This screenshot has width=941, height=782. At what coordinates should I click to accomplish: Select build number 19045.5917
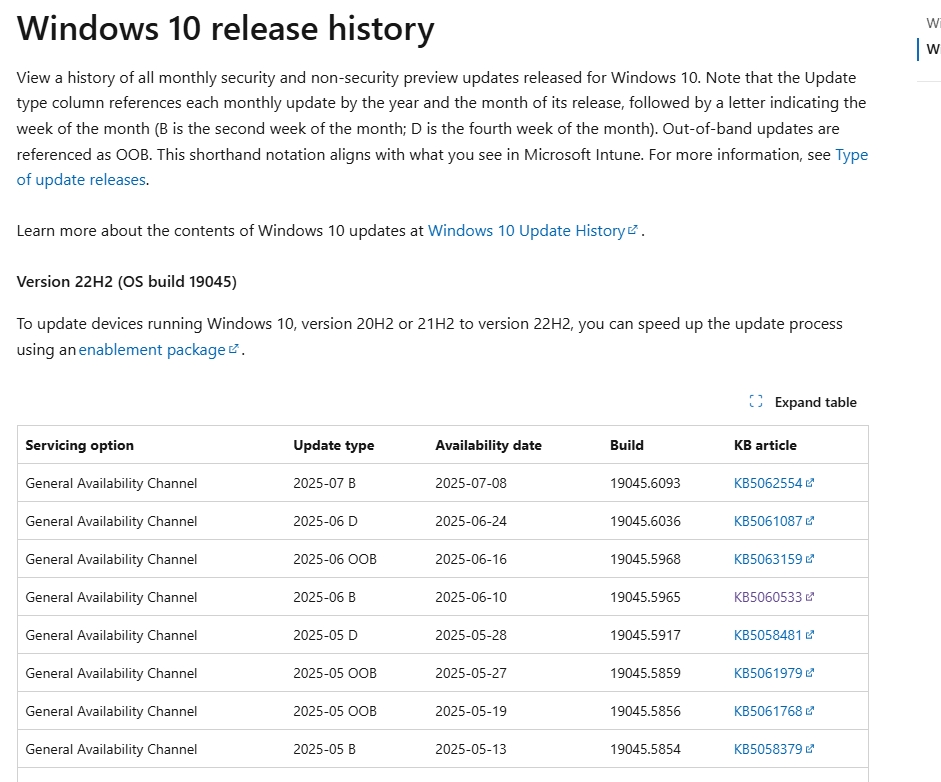click(645, 635)
